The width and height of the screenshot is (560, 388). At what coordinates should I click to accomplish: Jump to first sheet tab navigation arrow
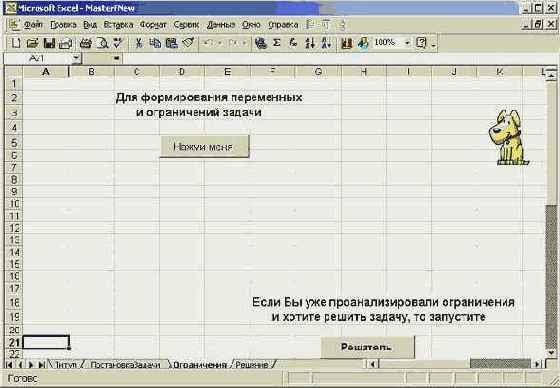(x=9, y=365)
